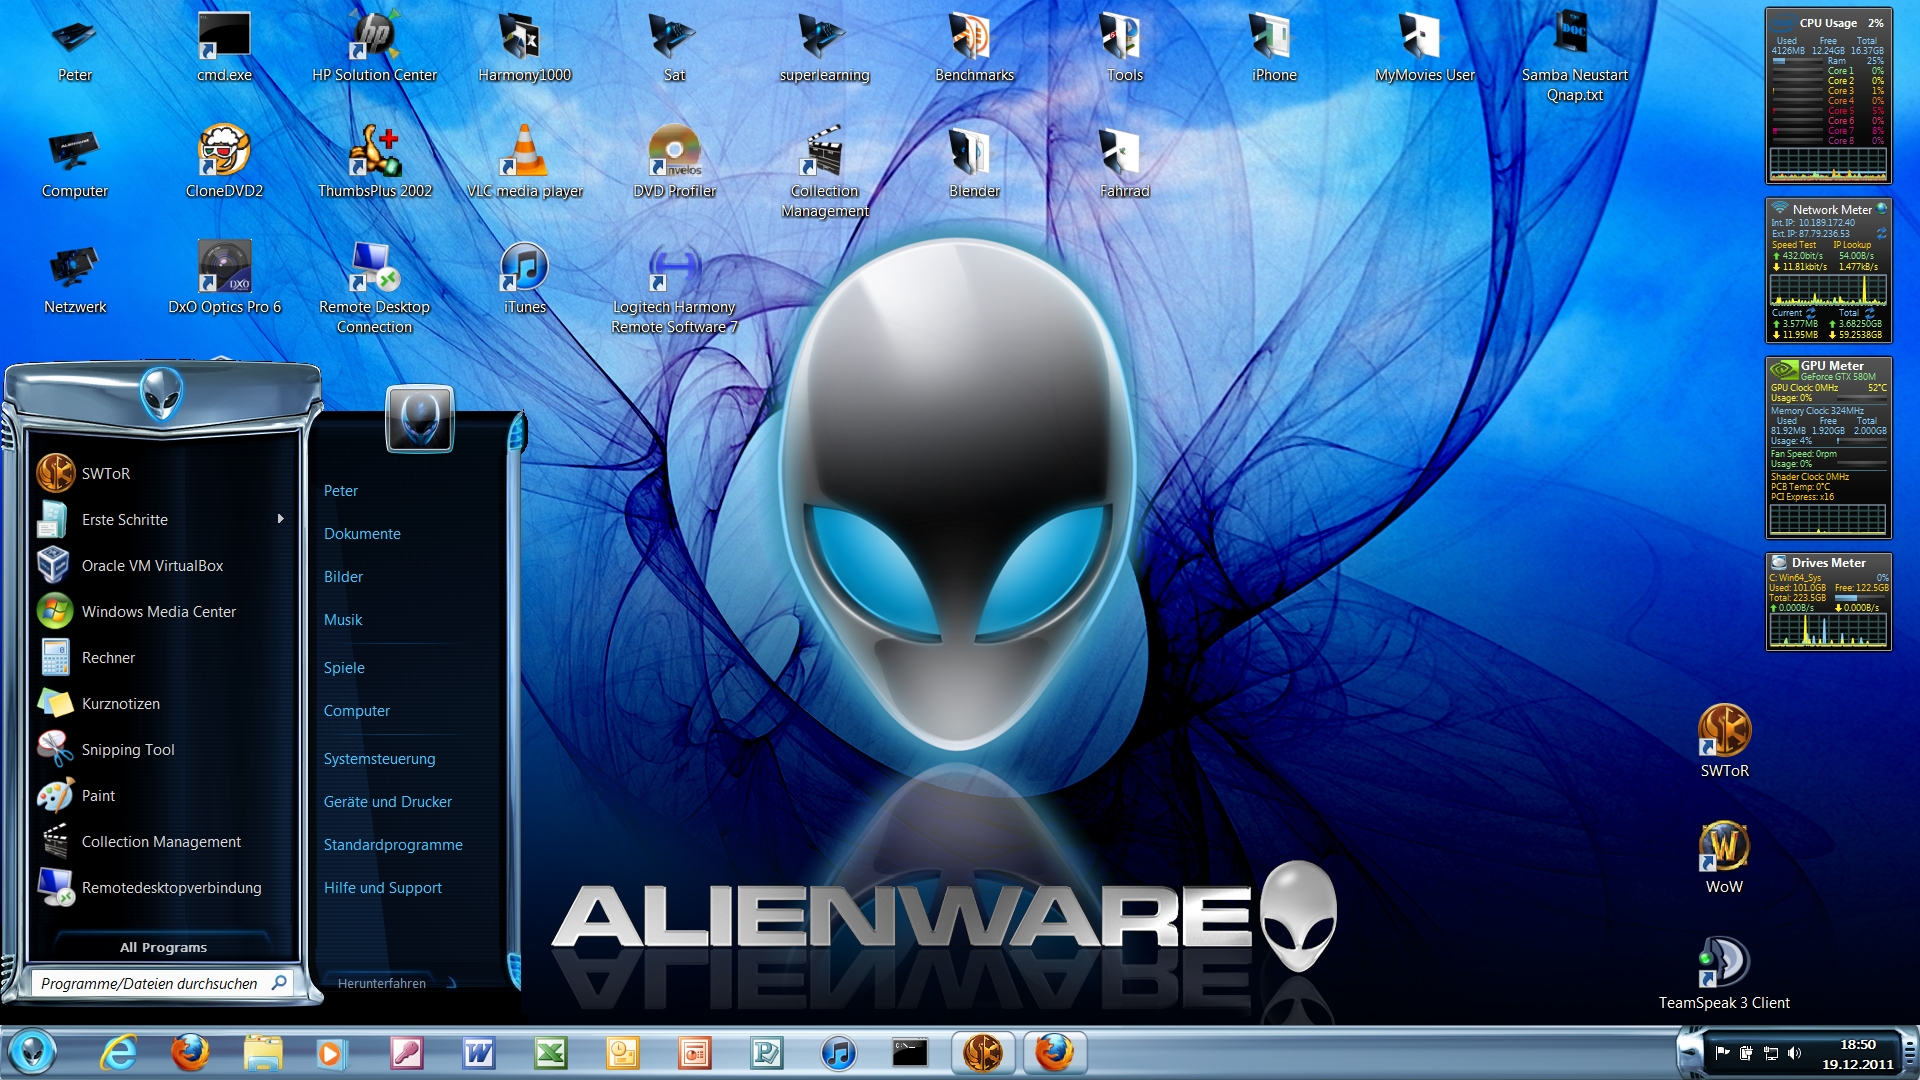The width and height of the screenshot is (1920, 1080).
Task: Launch WoW desktop shortcut
Action: (1724, 858)
